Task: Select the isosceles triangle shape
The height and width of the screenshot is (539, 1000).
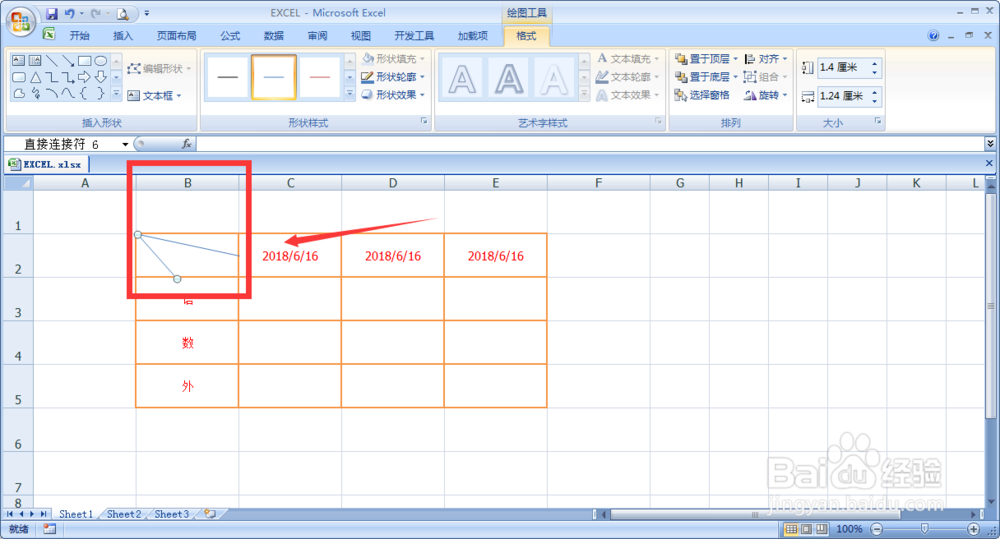Action: [x=35, y=77]
